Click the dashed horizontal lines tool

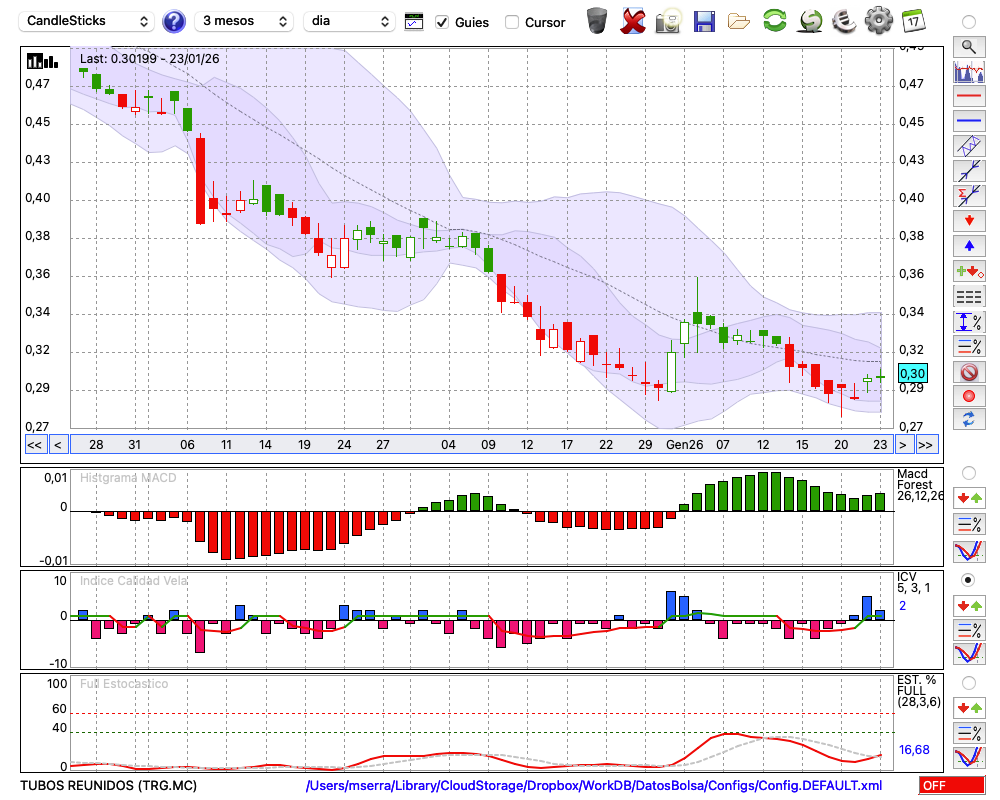[x=969, y=296]
